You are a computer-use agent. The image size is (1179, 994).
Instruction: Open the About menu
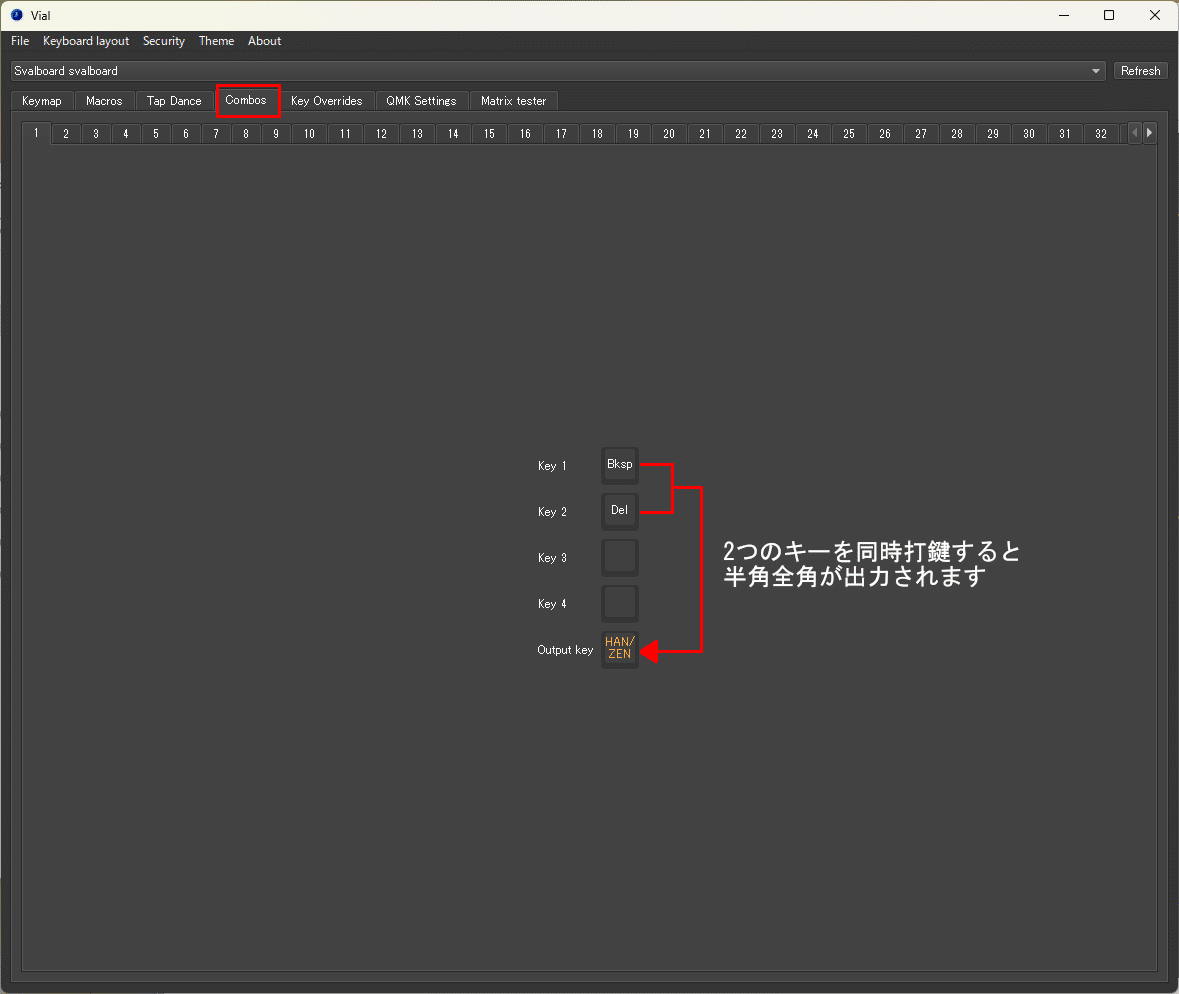(265, 41)
